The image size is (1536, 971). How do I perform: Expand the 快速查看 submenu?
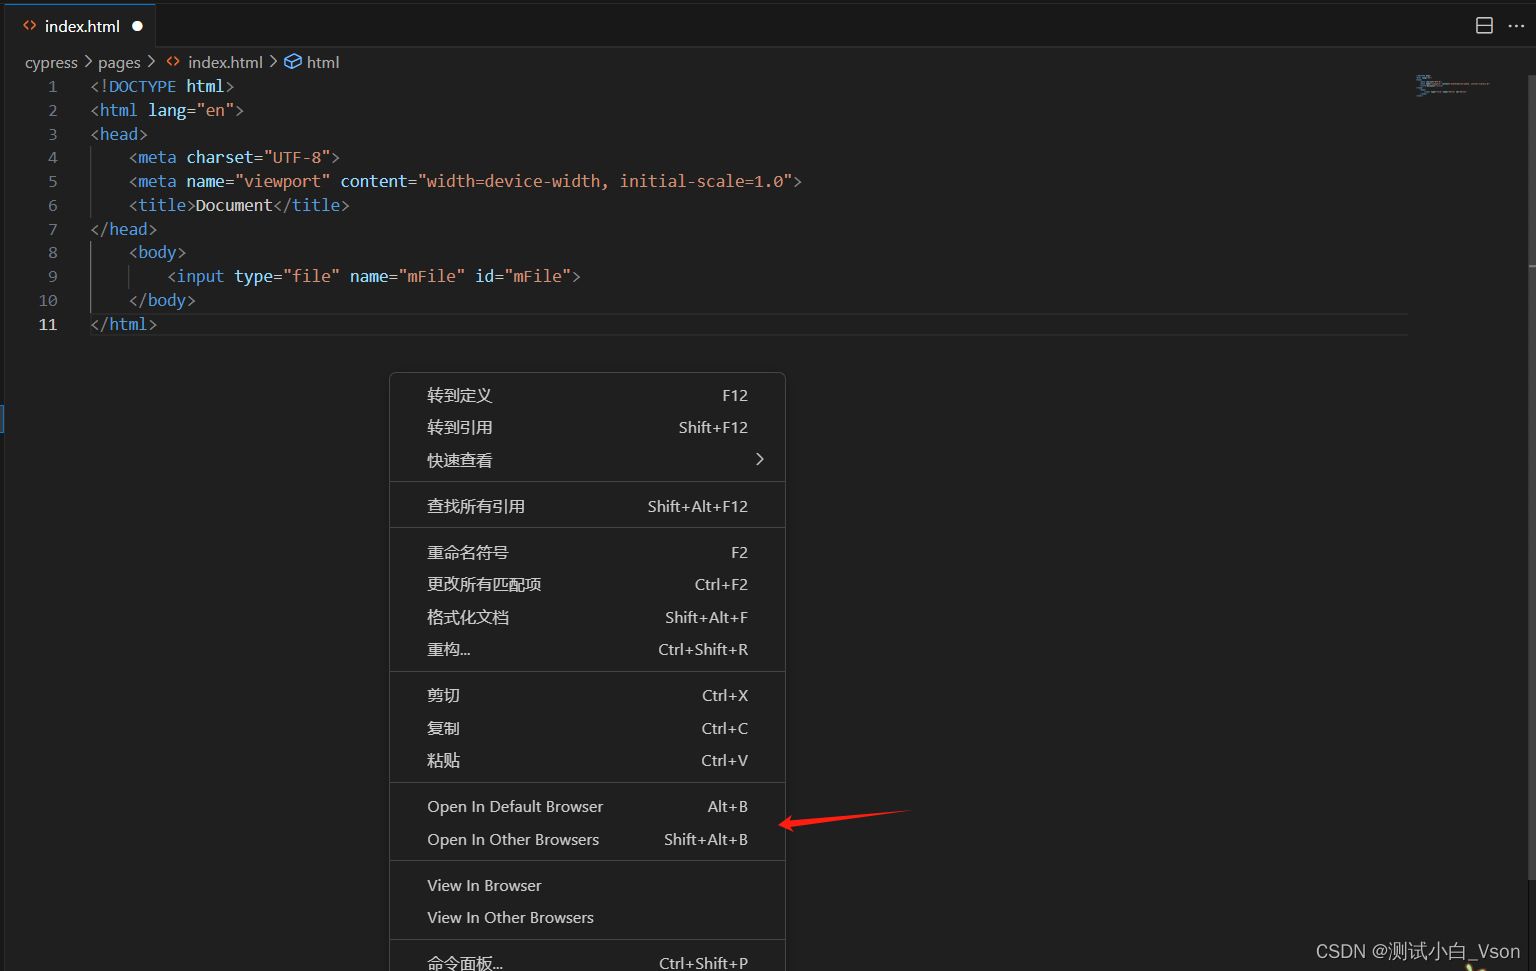(x=587, y=460)
